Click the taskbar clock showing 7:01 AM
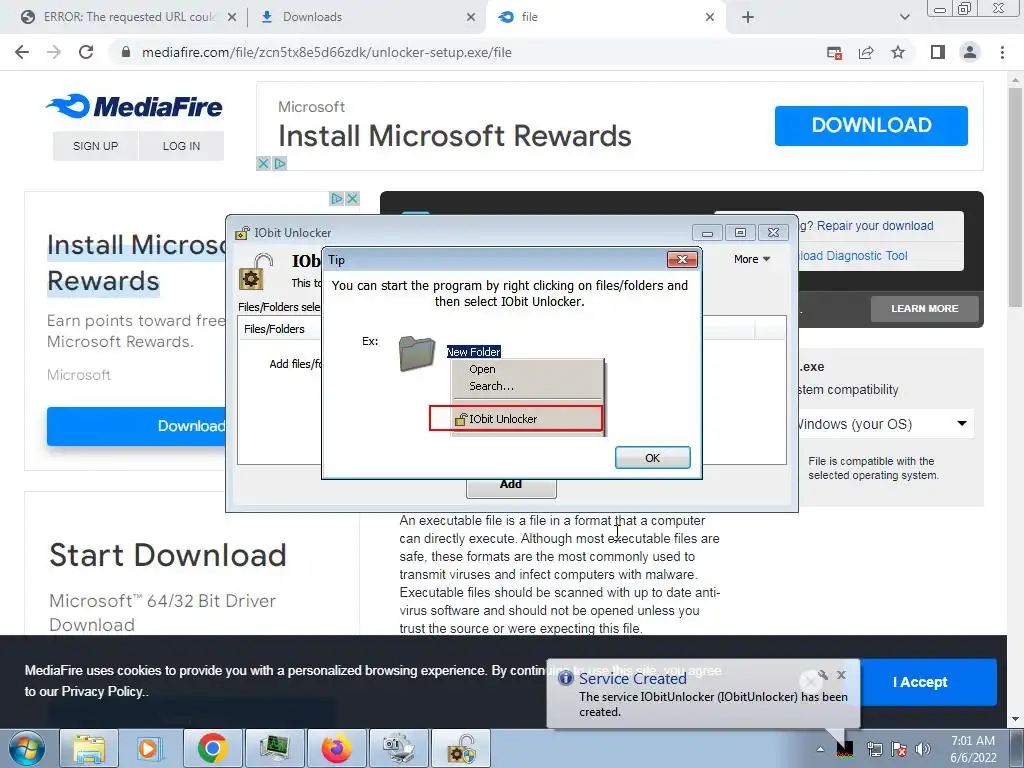The width and height of the screenshot is (1024, 768). [x=973, y=749]
